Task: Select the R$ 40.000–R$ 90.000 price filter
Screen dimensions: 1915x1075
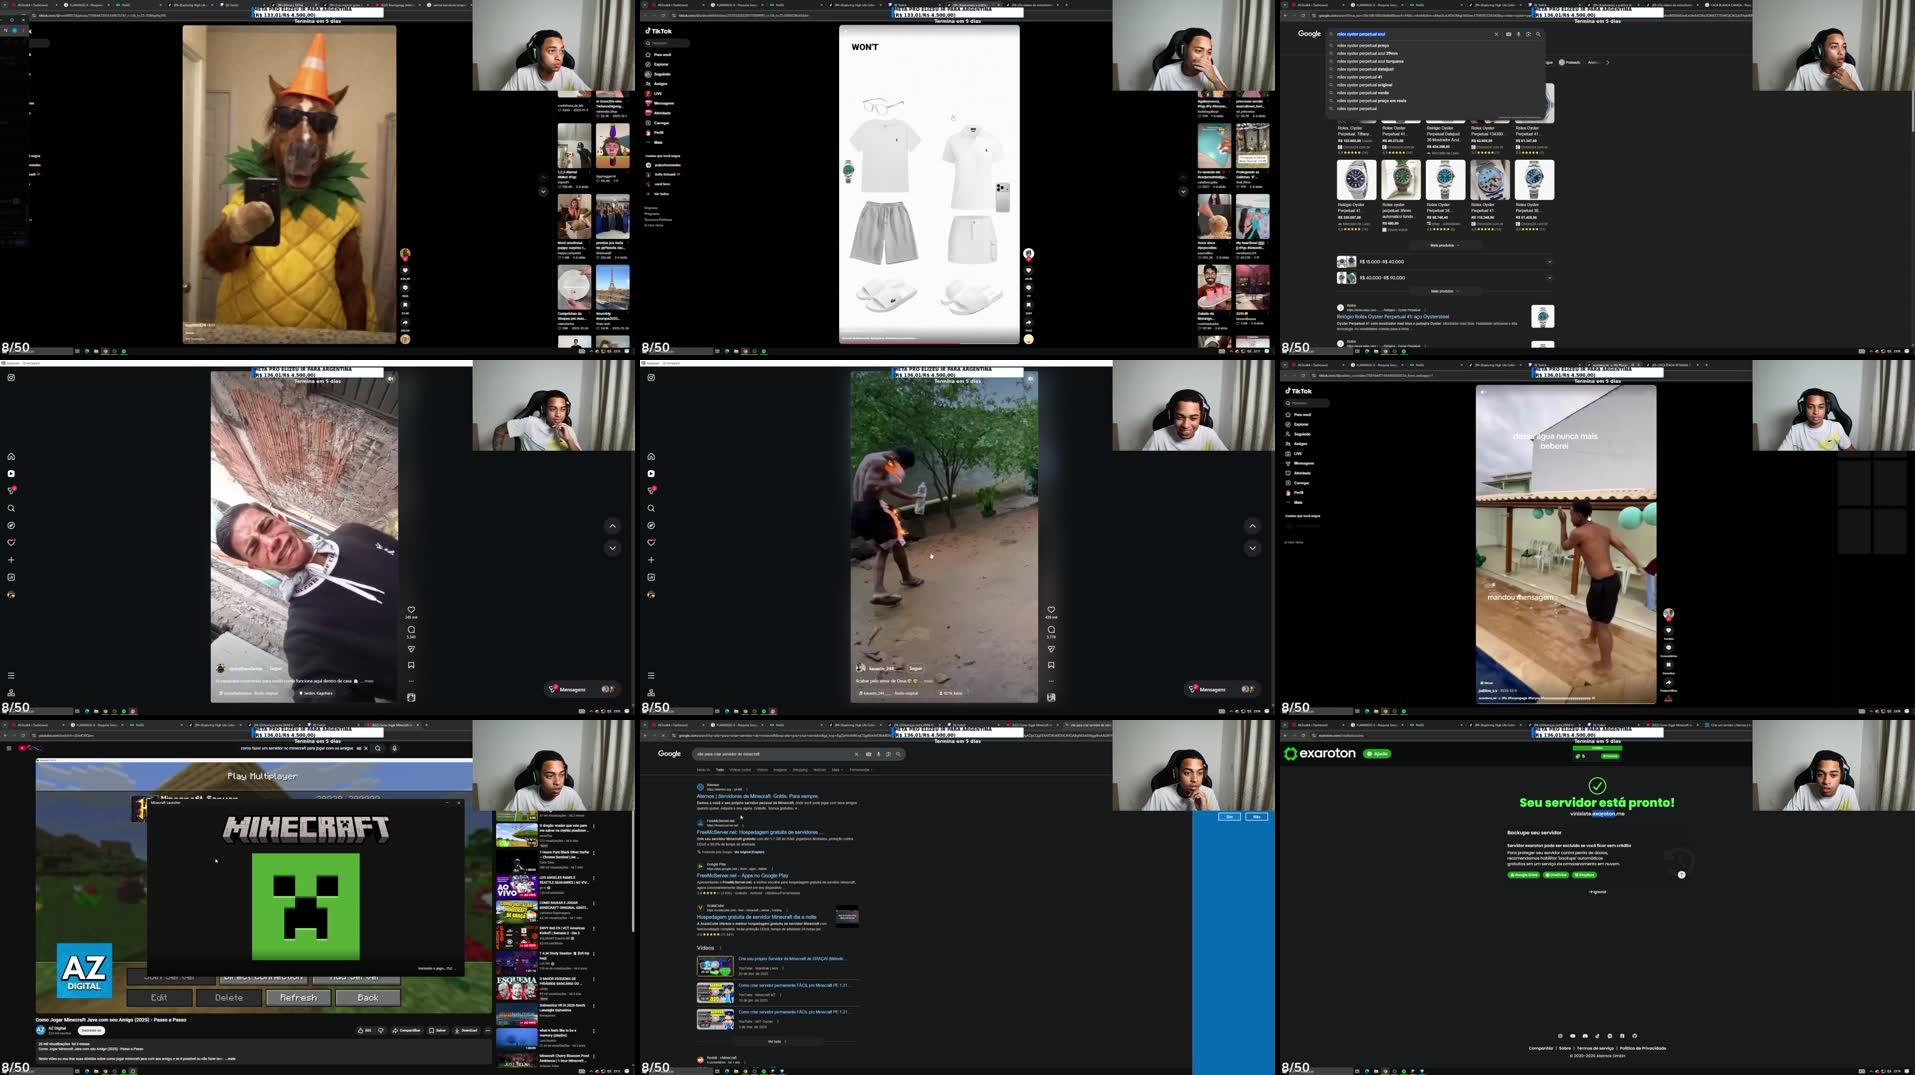Action: tap(1382, 276)
